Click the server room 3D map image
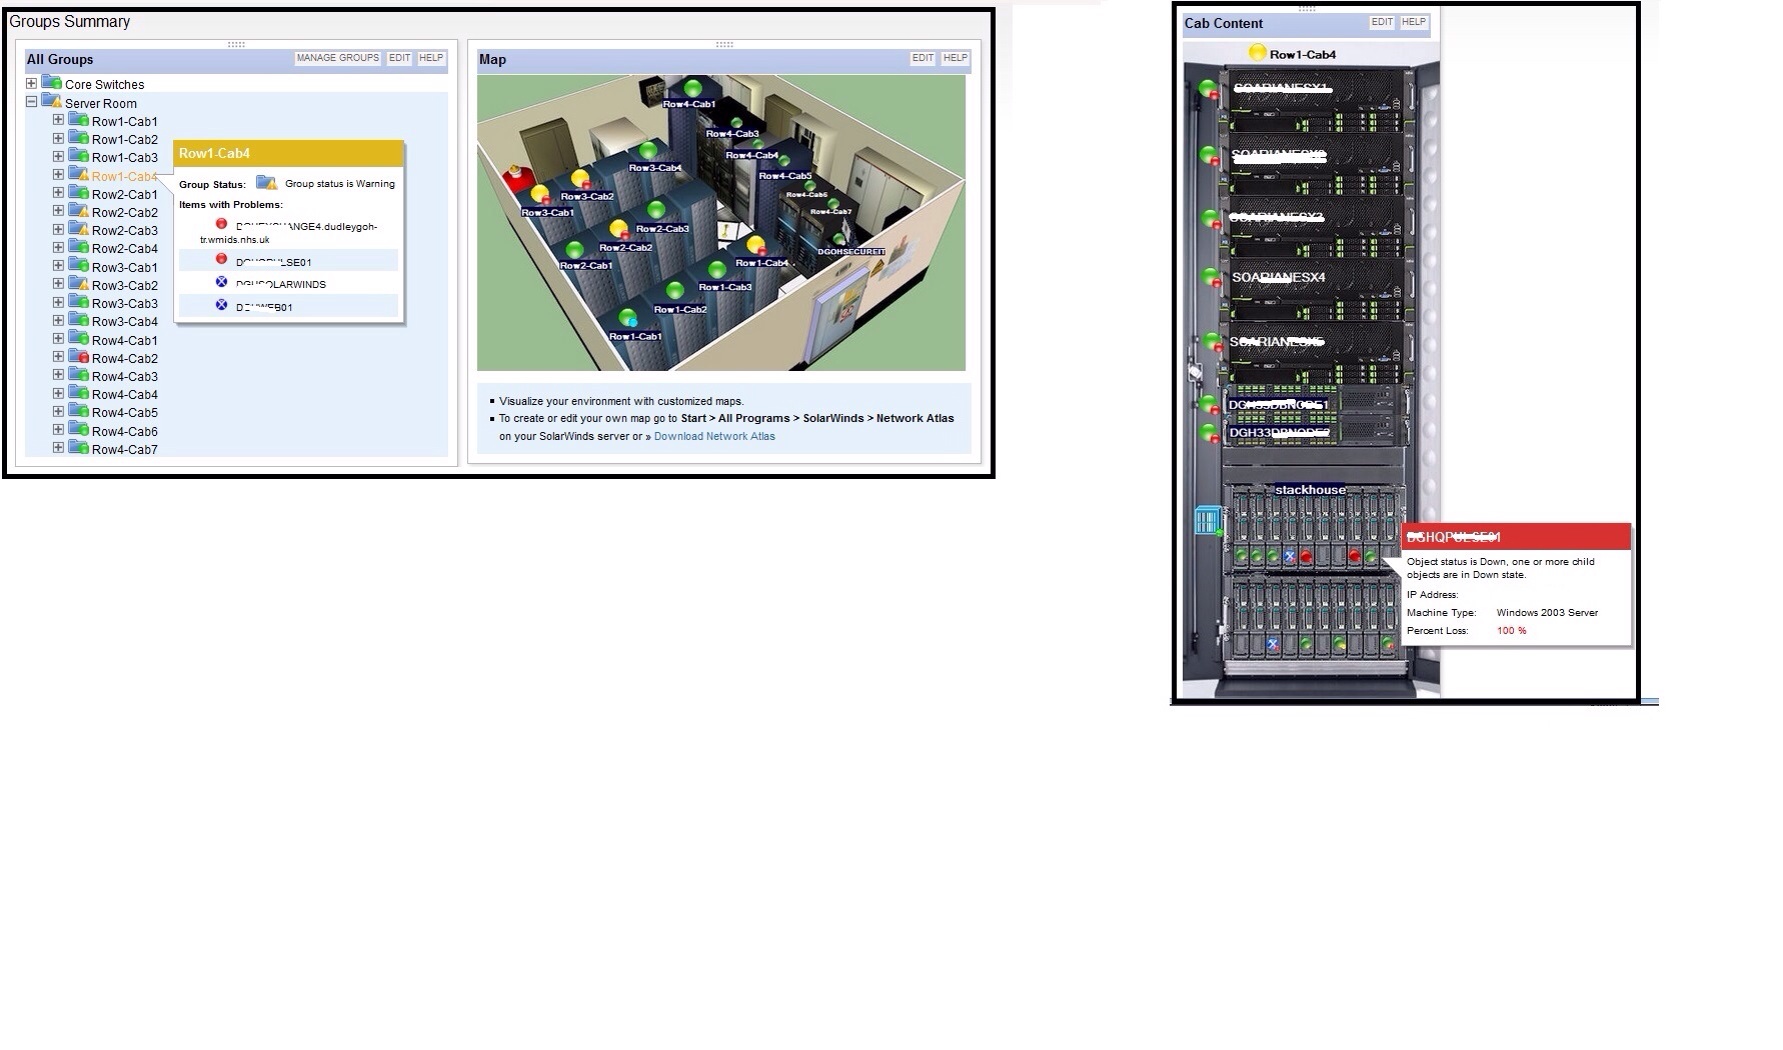 point(721,223)
